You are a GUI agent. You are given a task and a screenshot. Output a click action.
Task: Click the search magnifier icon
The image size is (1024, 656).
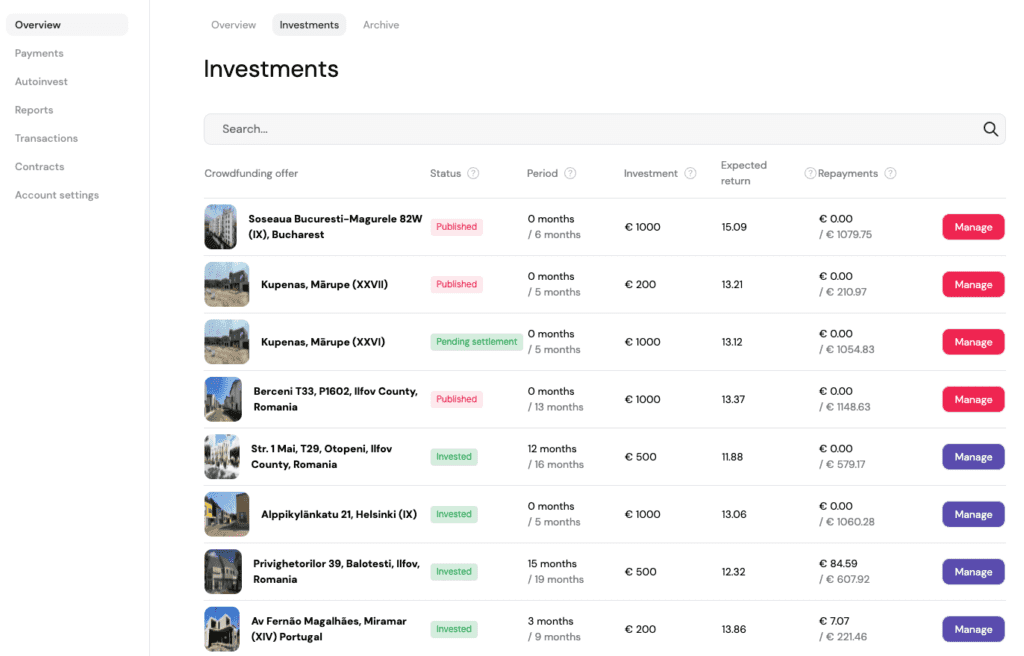[x=990, y=129]
